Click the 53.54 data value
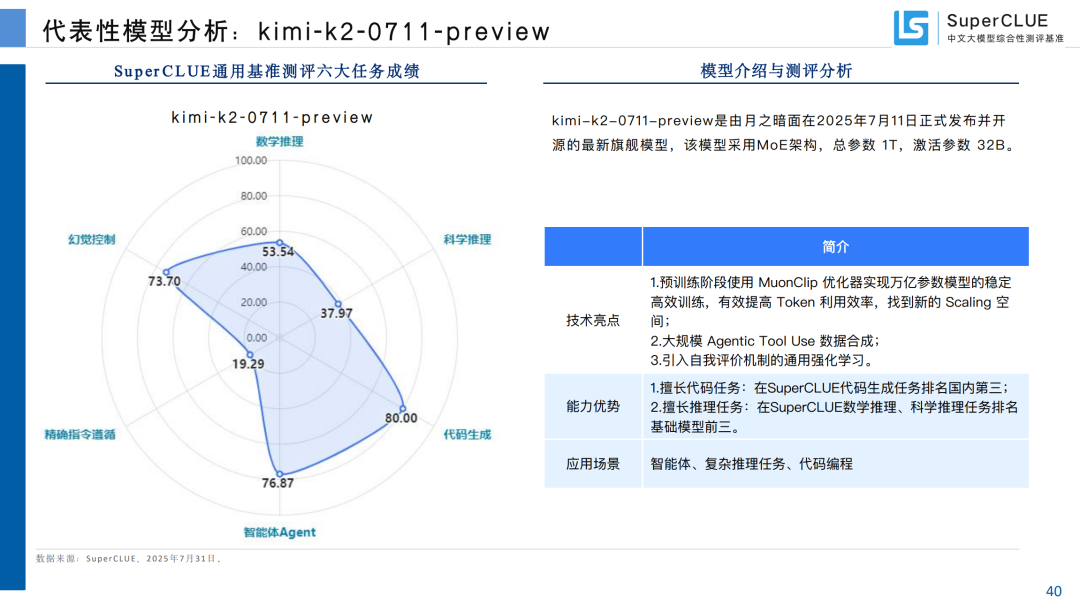1080x605 pixels. 278,252
